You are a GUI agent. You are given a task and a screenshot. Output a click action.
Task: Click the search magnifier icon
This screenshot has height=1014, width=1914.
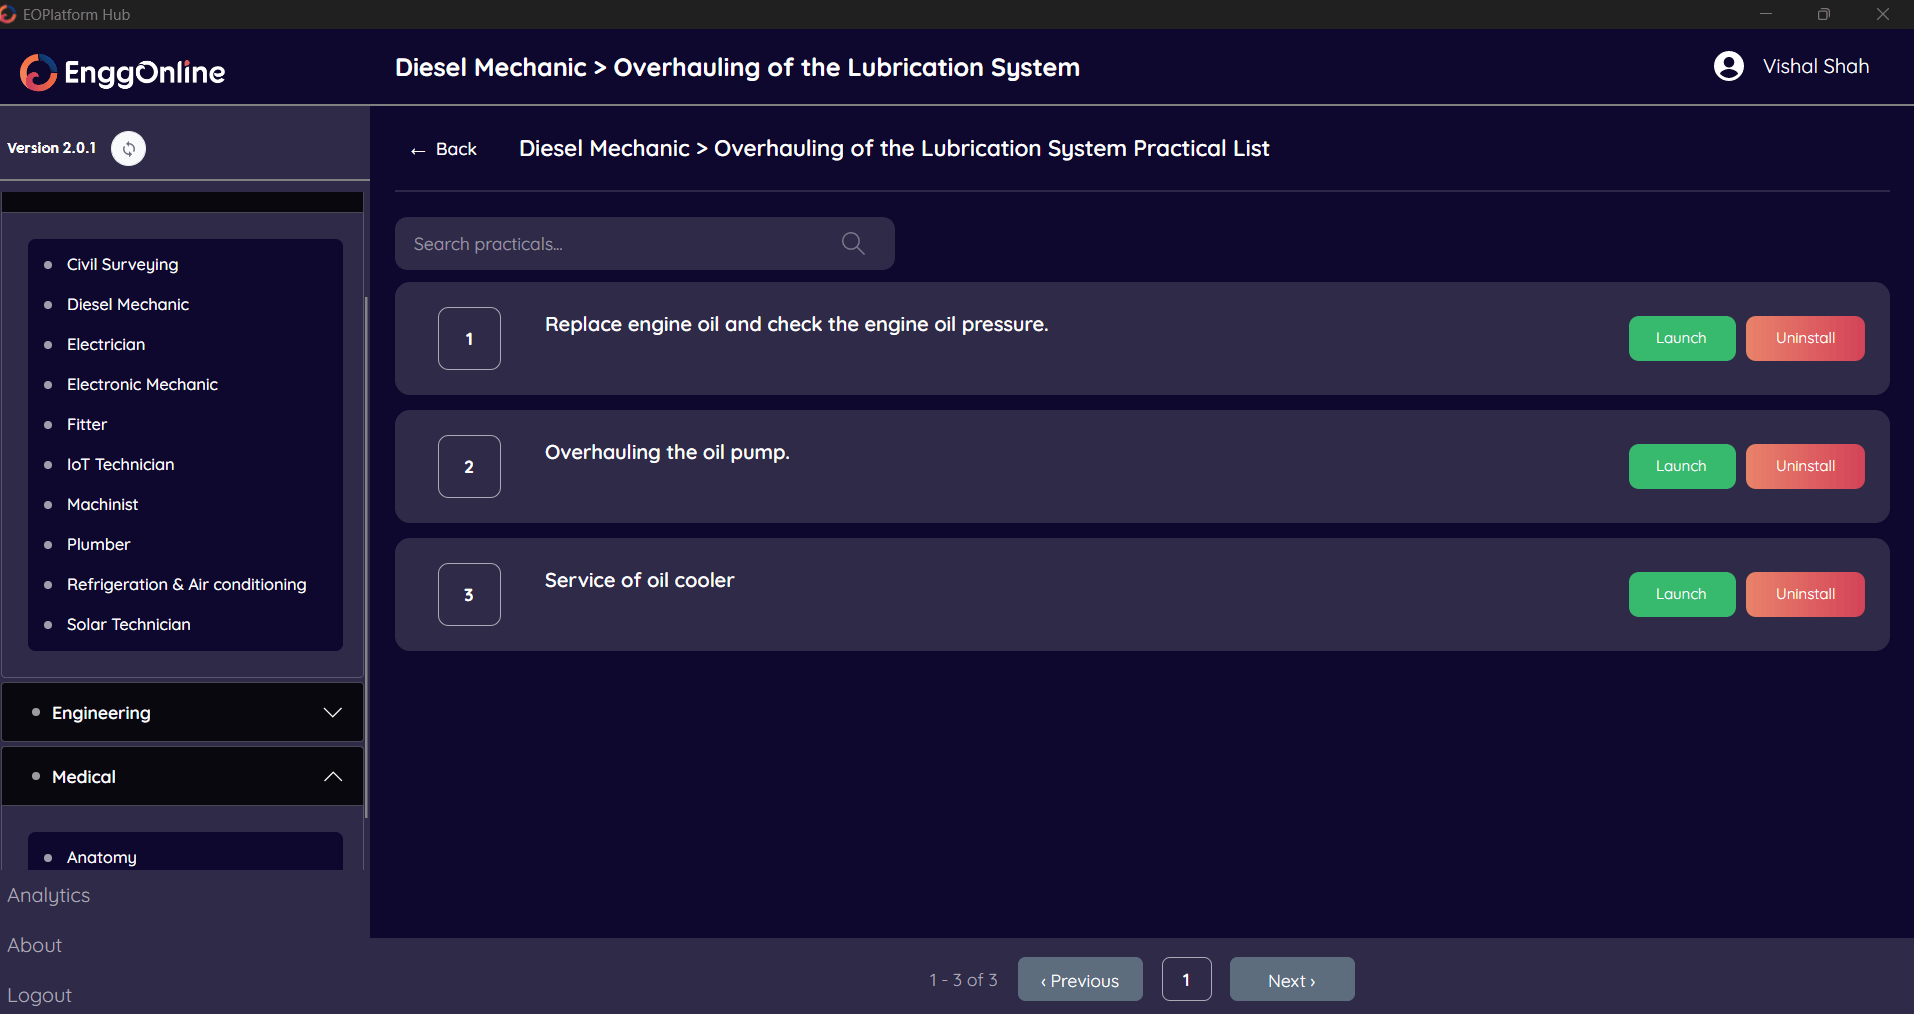(x=852, y=243)
